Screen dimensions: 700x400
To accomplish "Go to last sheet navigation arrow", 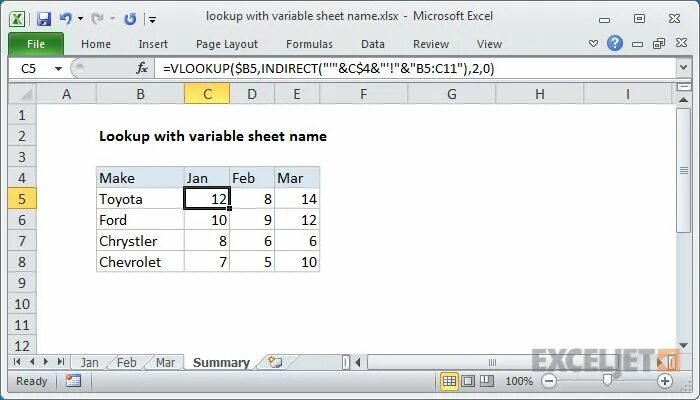I will click(x=61, y=362).
